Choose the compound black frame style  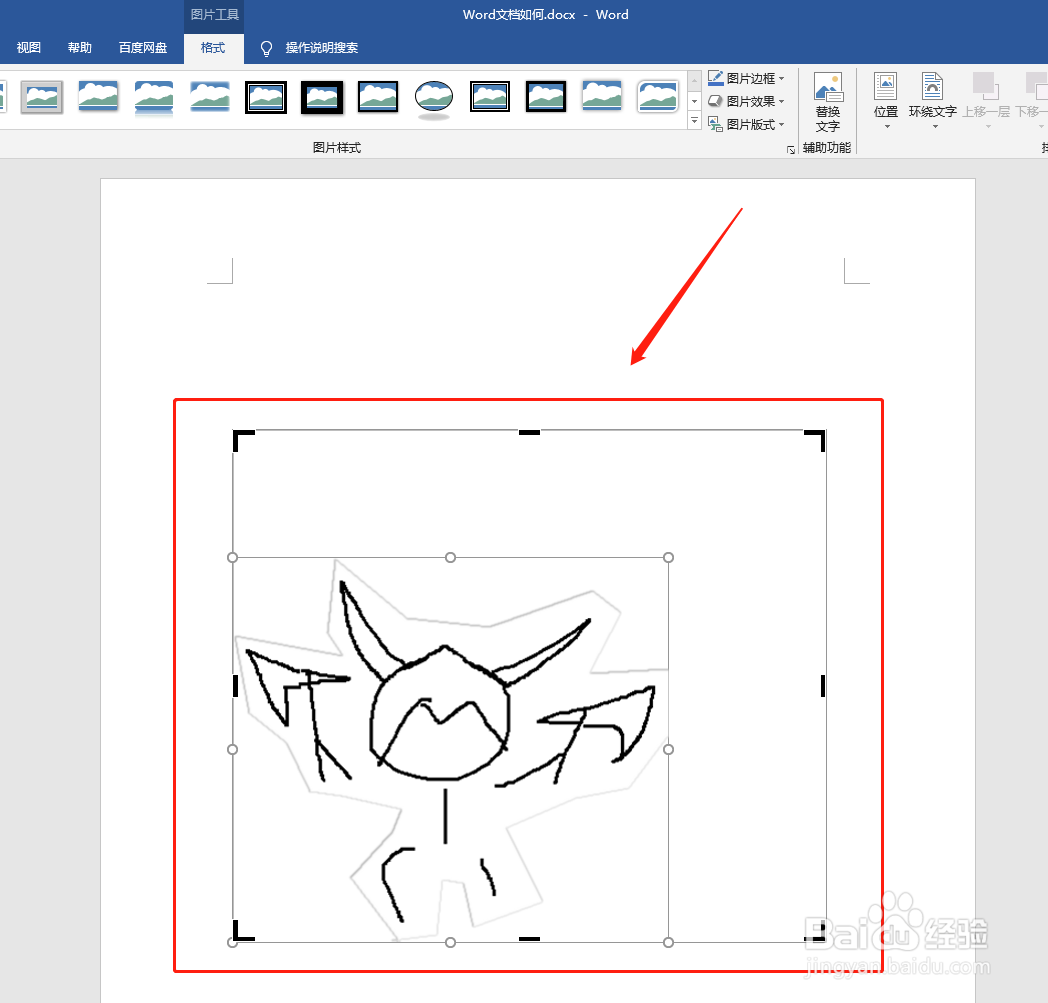pos(490,98)
